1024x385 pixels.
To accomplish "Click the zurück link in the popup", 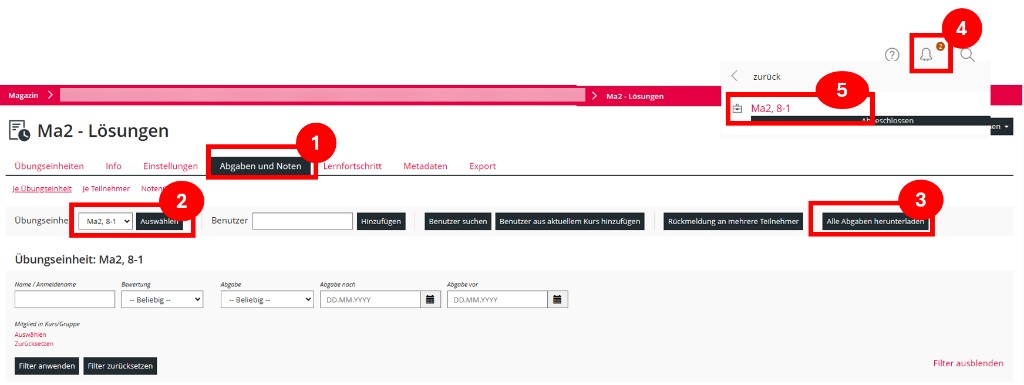I will pos(767,76).
